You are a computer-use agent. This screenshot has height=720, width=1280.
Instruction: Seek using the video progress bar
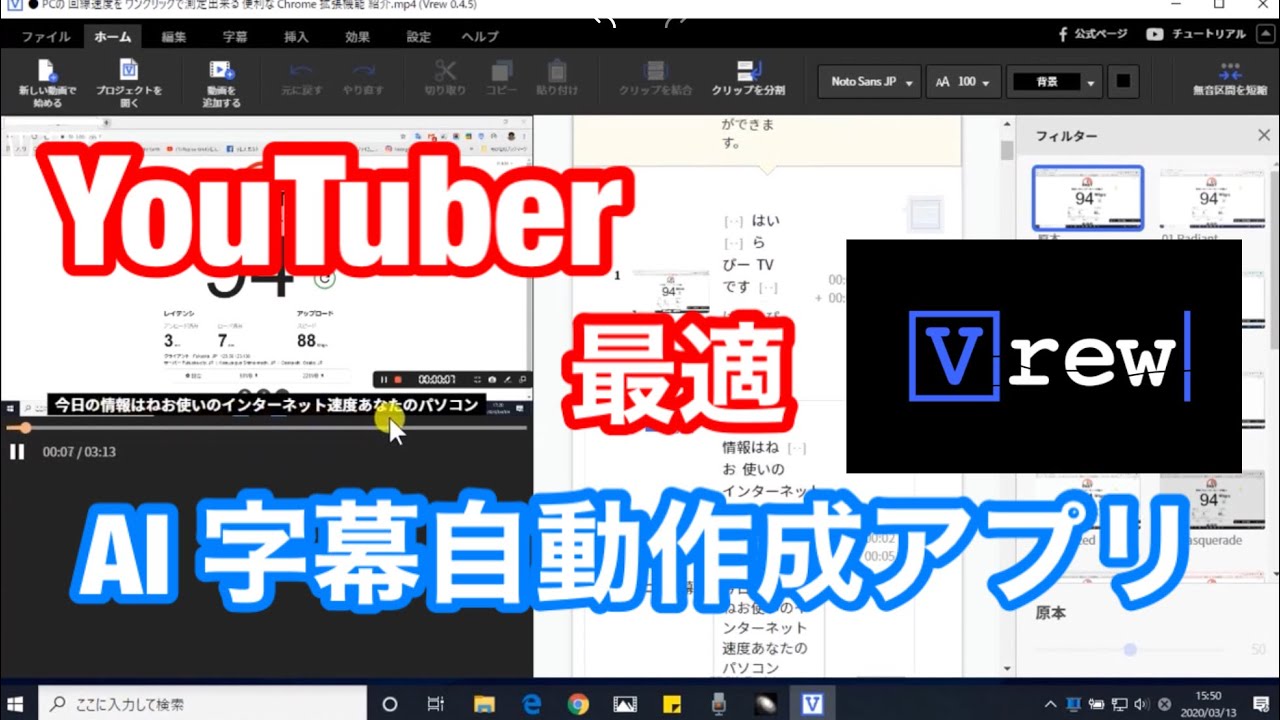(x=266, y=428)
